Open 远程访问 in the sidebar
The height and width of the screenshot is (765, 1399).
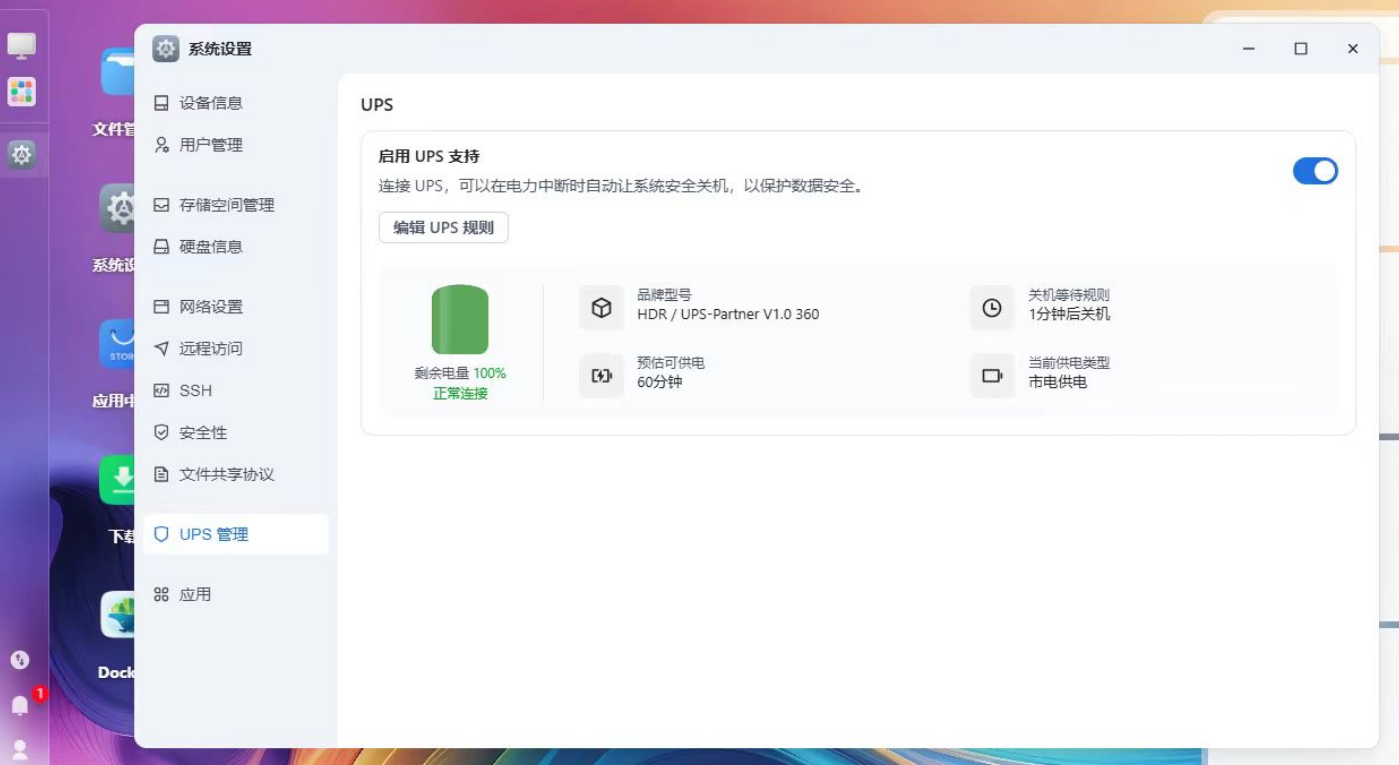[x=236, y=349]
